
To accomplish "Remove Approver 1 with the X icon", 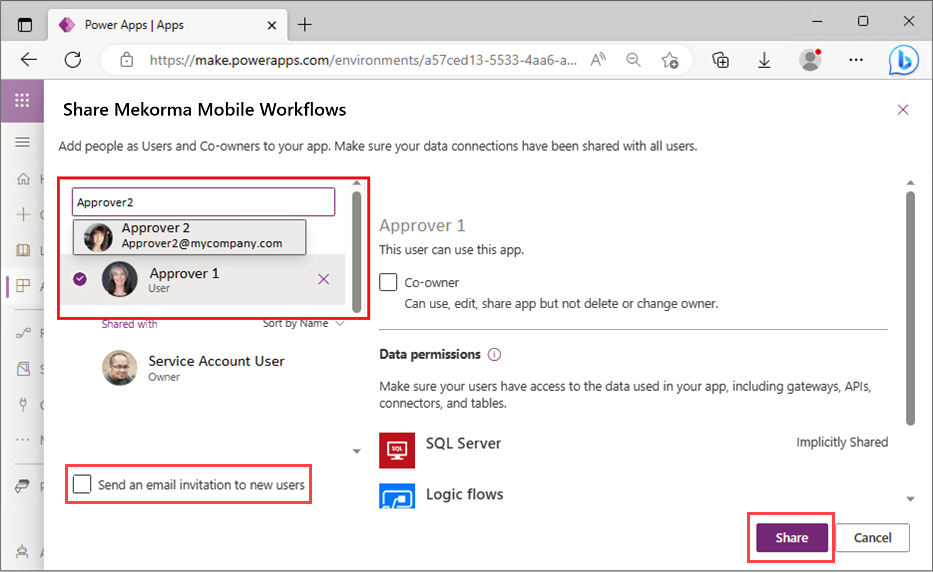I will coord(324,279).
